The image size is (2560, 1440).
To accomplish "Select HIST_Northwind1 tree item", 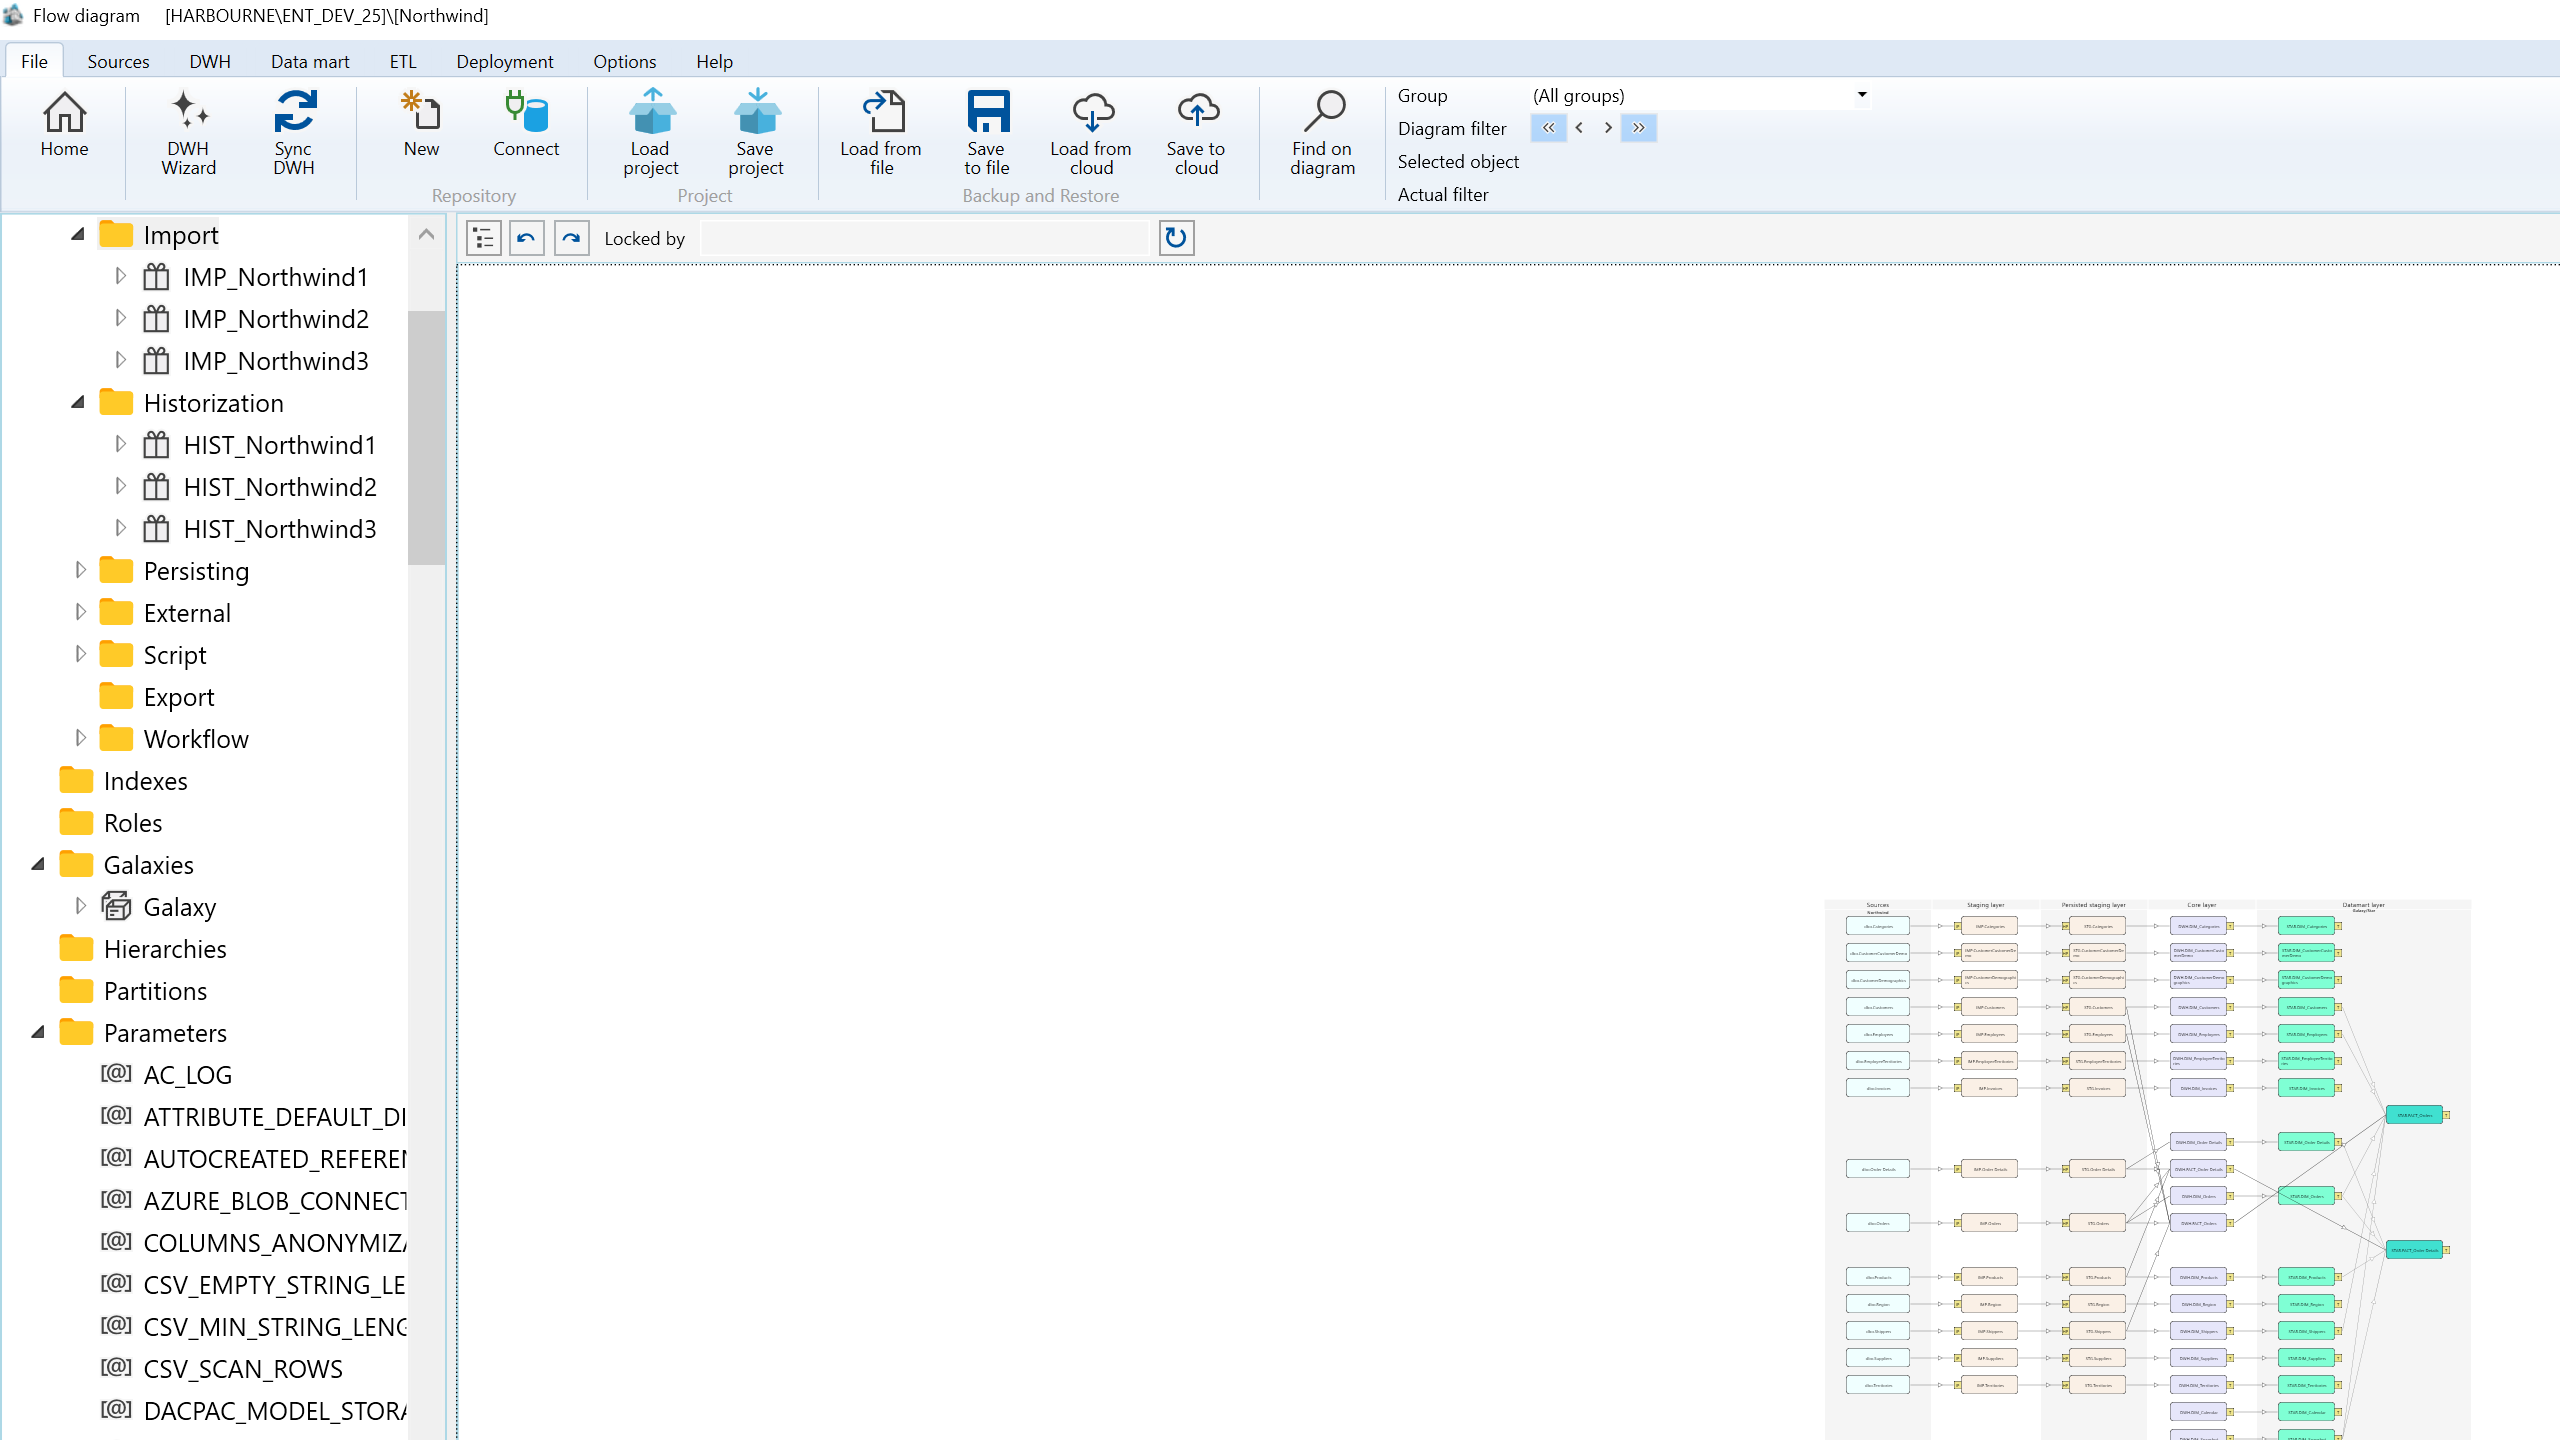I will click(x=260, y=445).
